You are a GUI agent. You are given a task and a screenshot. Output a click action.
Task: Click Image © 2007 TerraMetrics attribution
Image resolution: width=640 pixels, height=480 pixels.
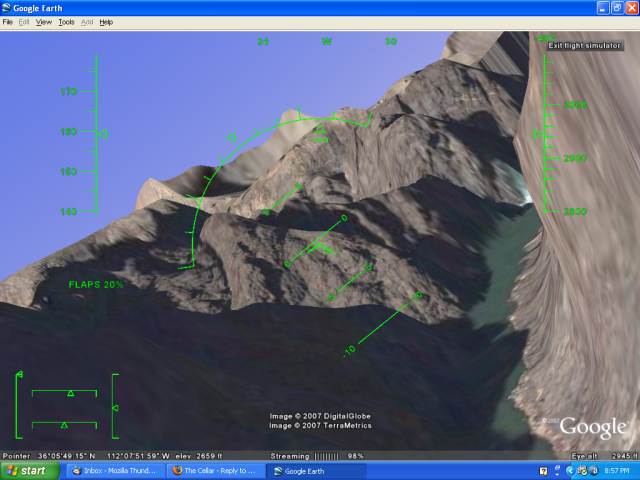[320, 426]
